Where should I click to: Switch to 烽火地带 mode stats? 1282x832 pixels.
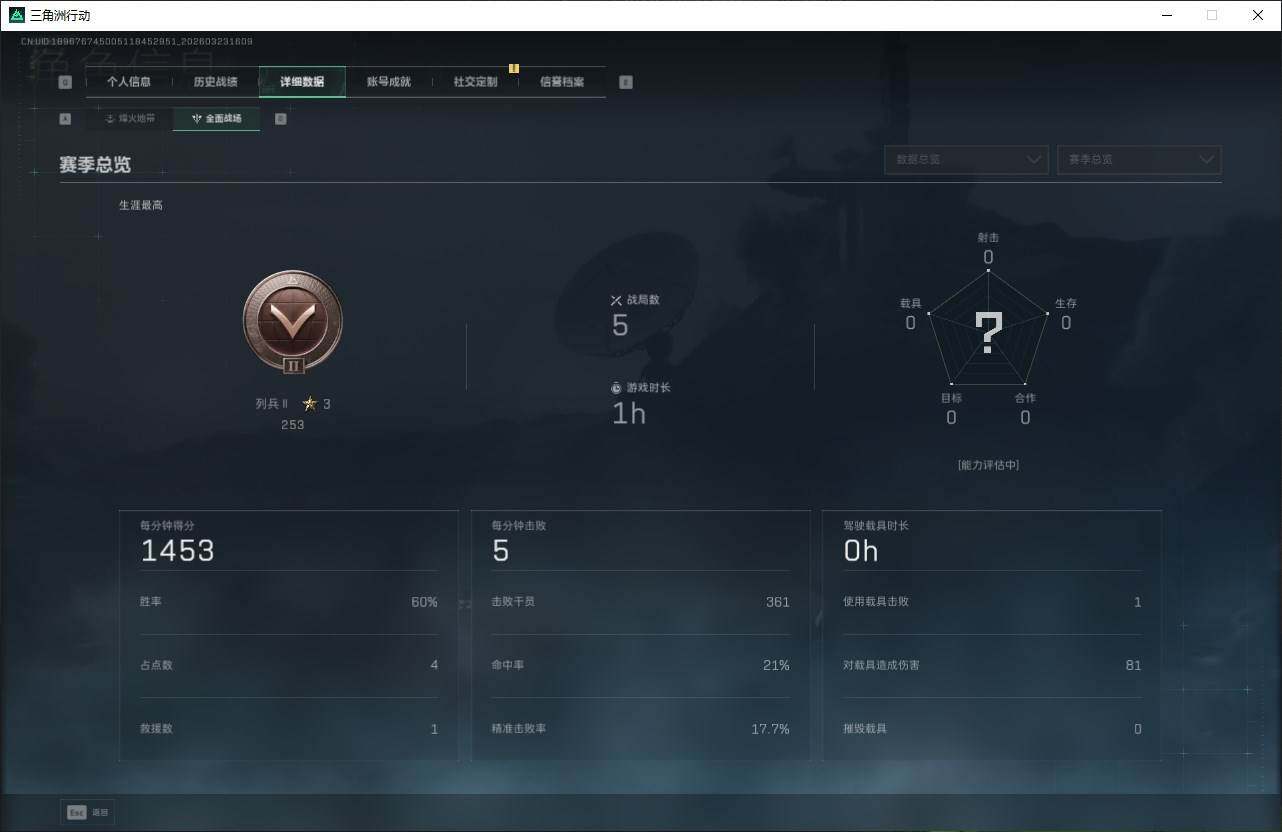point(130,119)
